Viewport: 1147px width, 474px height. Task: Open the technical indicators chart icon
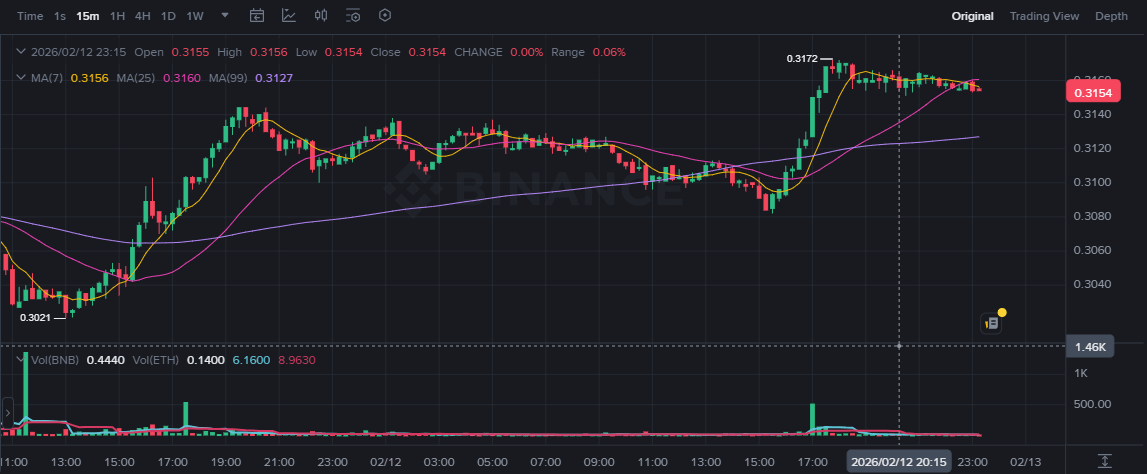pos(289,16)
